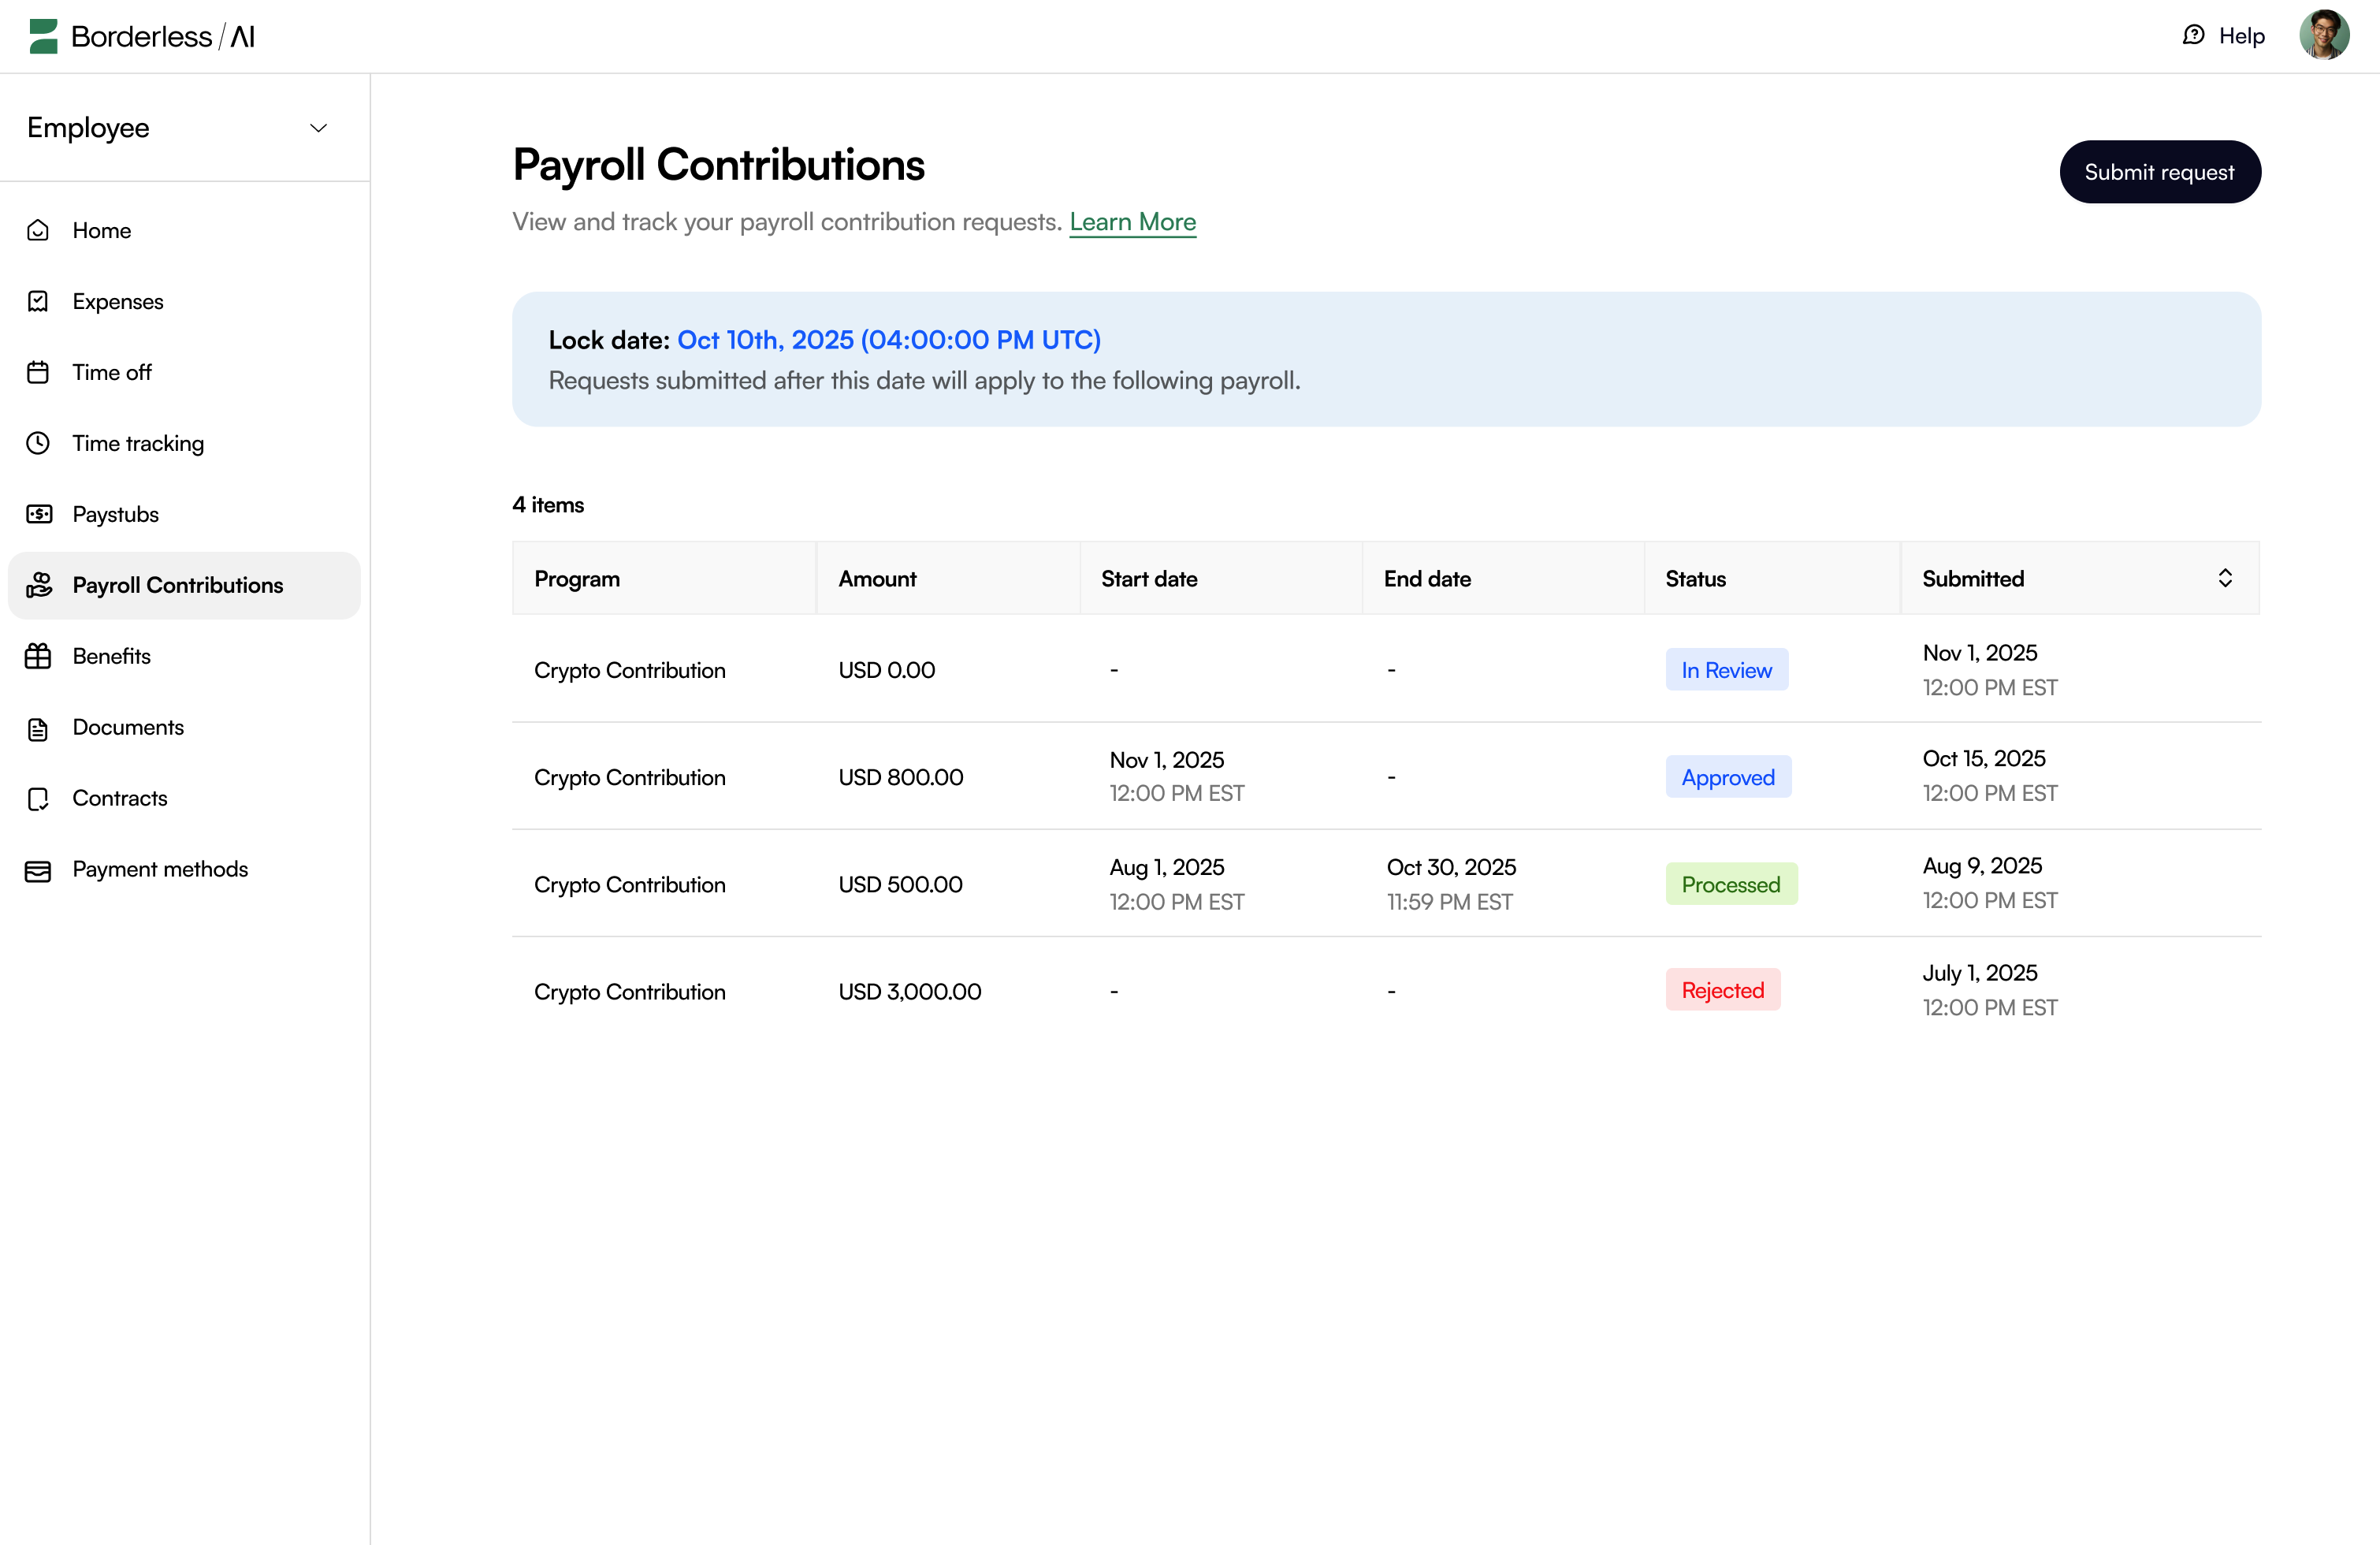The image size is (2380, 1545).
Task: Select Paystubs from the sidebar menu
Action: tap(115, 514)
